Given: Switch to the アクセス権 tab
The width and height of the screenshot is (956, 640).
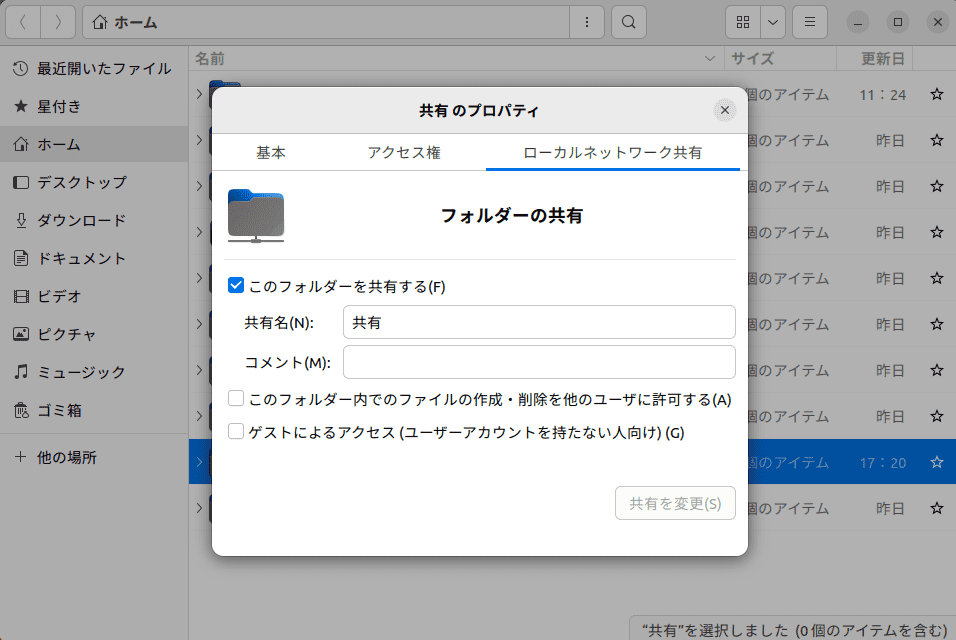Looking at the screenshot, I should tap(404, 152).
